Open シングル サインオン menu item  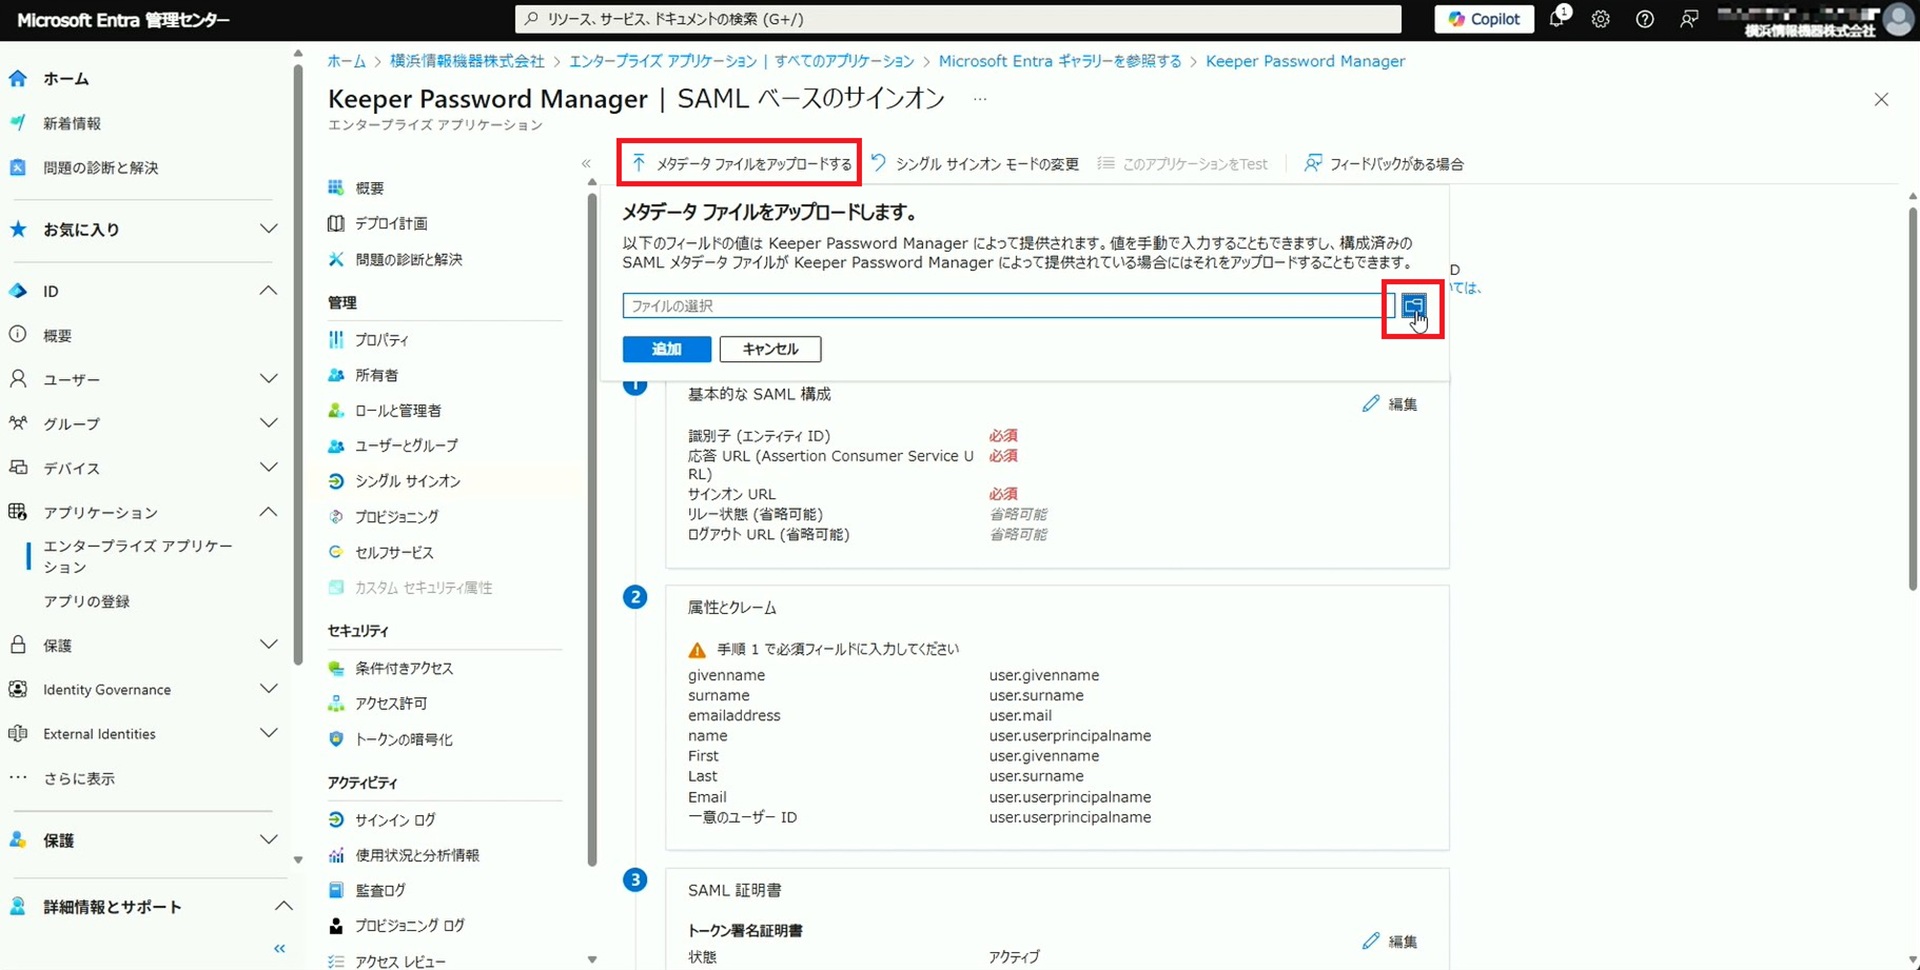point(407,481)
